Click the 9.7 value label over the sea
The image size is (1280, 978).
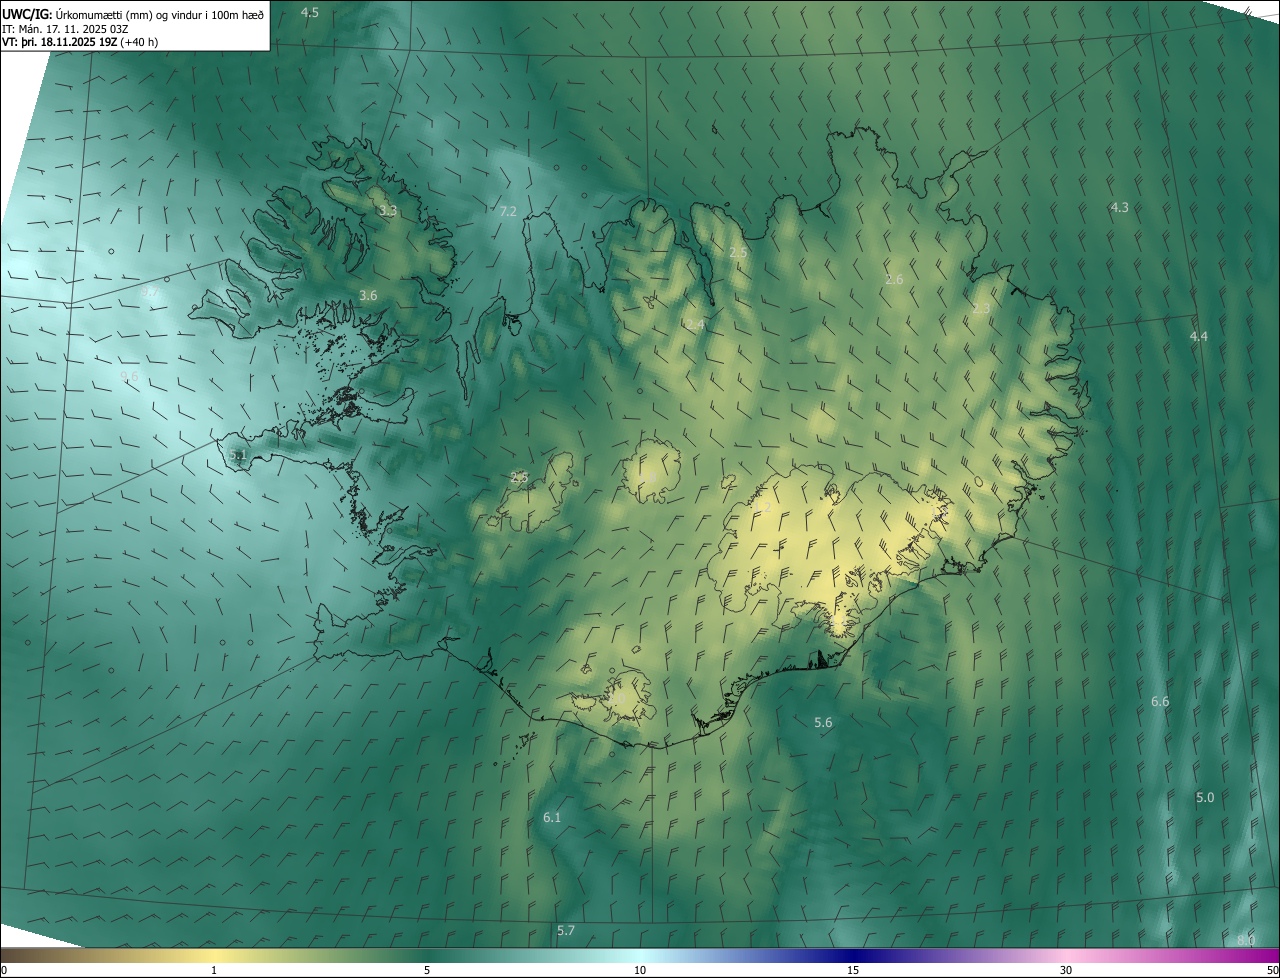pos(149,293)
